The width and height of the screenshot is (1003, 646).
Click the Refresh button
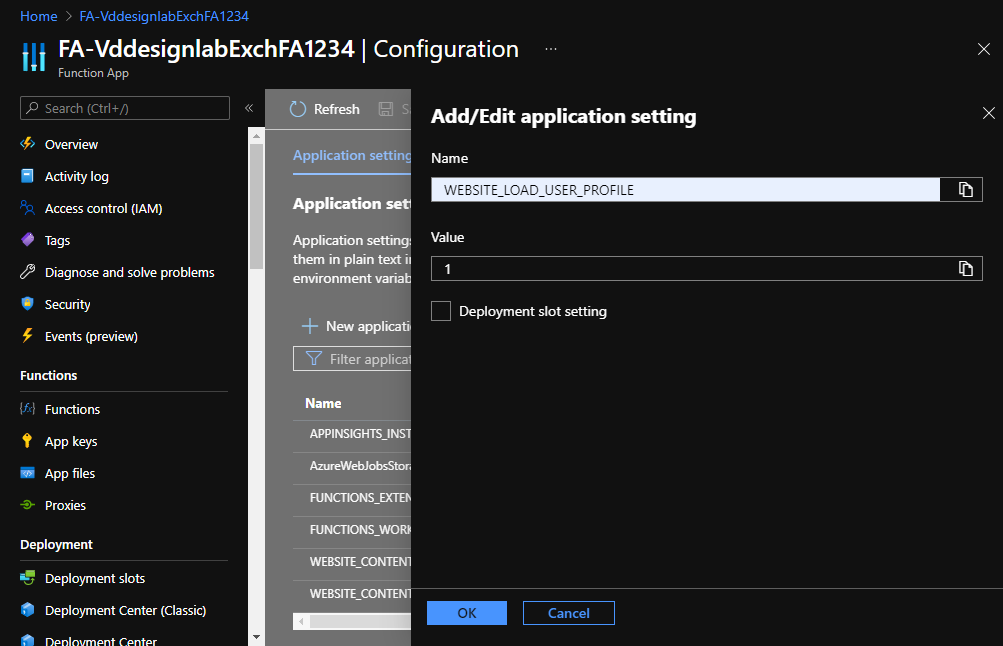coord(325,109)
